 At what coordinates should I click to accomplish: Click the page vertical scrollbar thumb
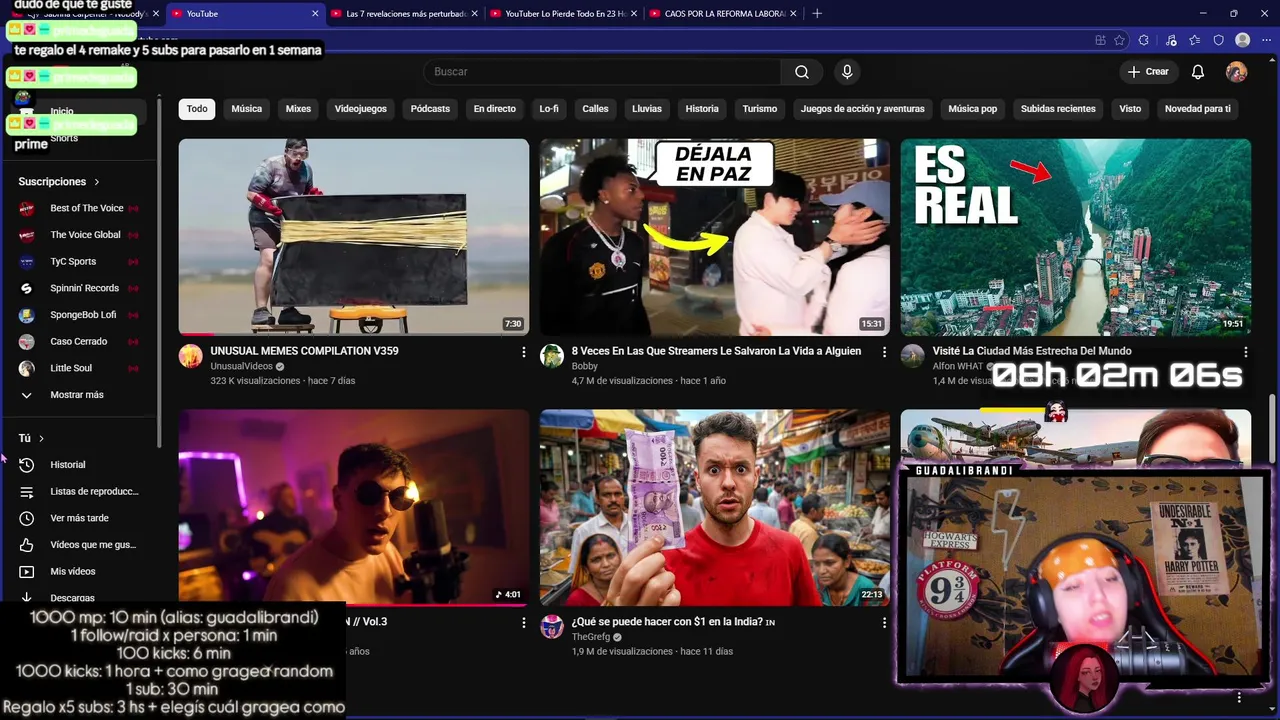click(1273, 428)
